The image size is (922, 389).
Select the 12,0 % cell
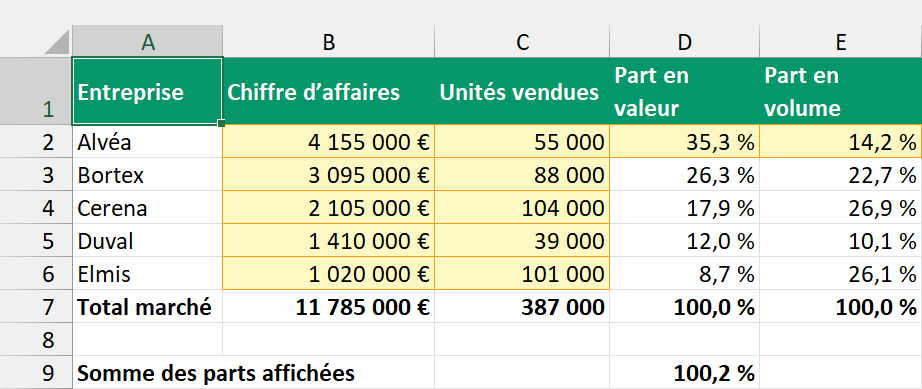coord(684,240)
